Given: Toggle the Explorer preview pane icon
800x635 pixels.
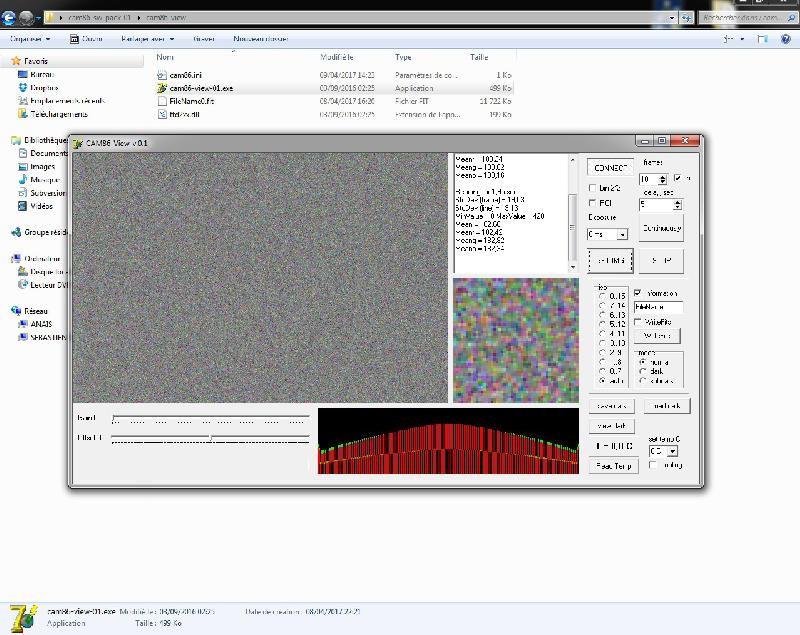Looking at the screenshot, I should (x=762, y=39).
